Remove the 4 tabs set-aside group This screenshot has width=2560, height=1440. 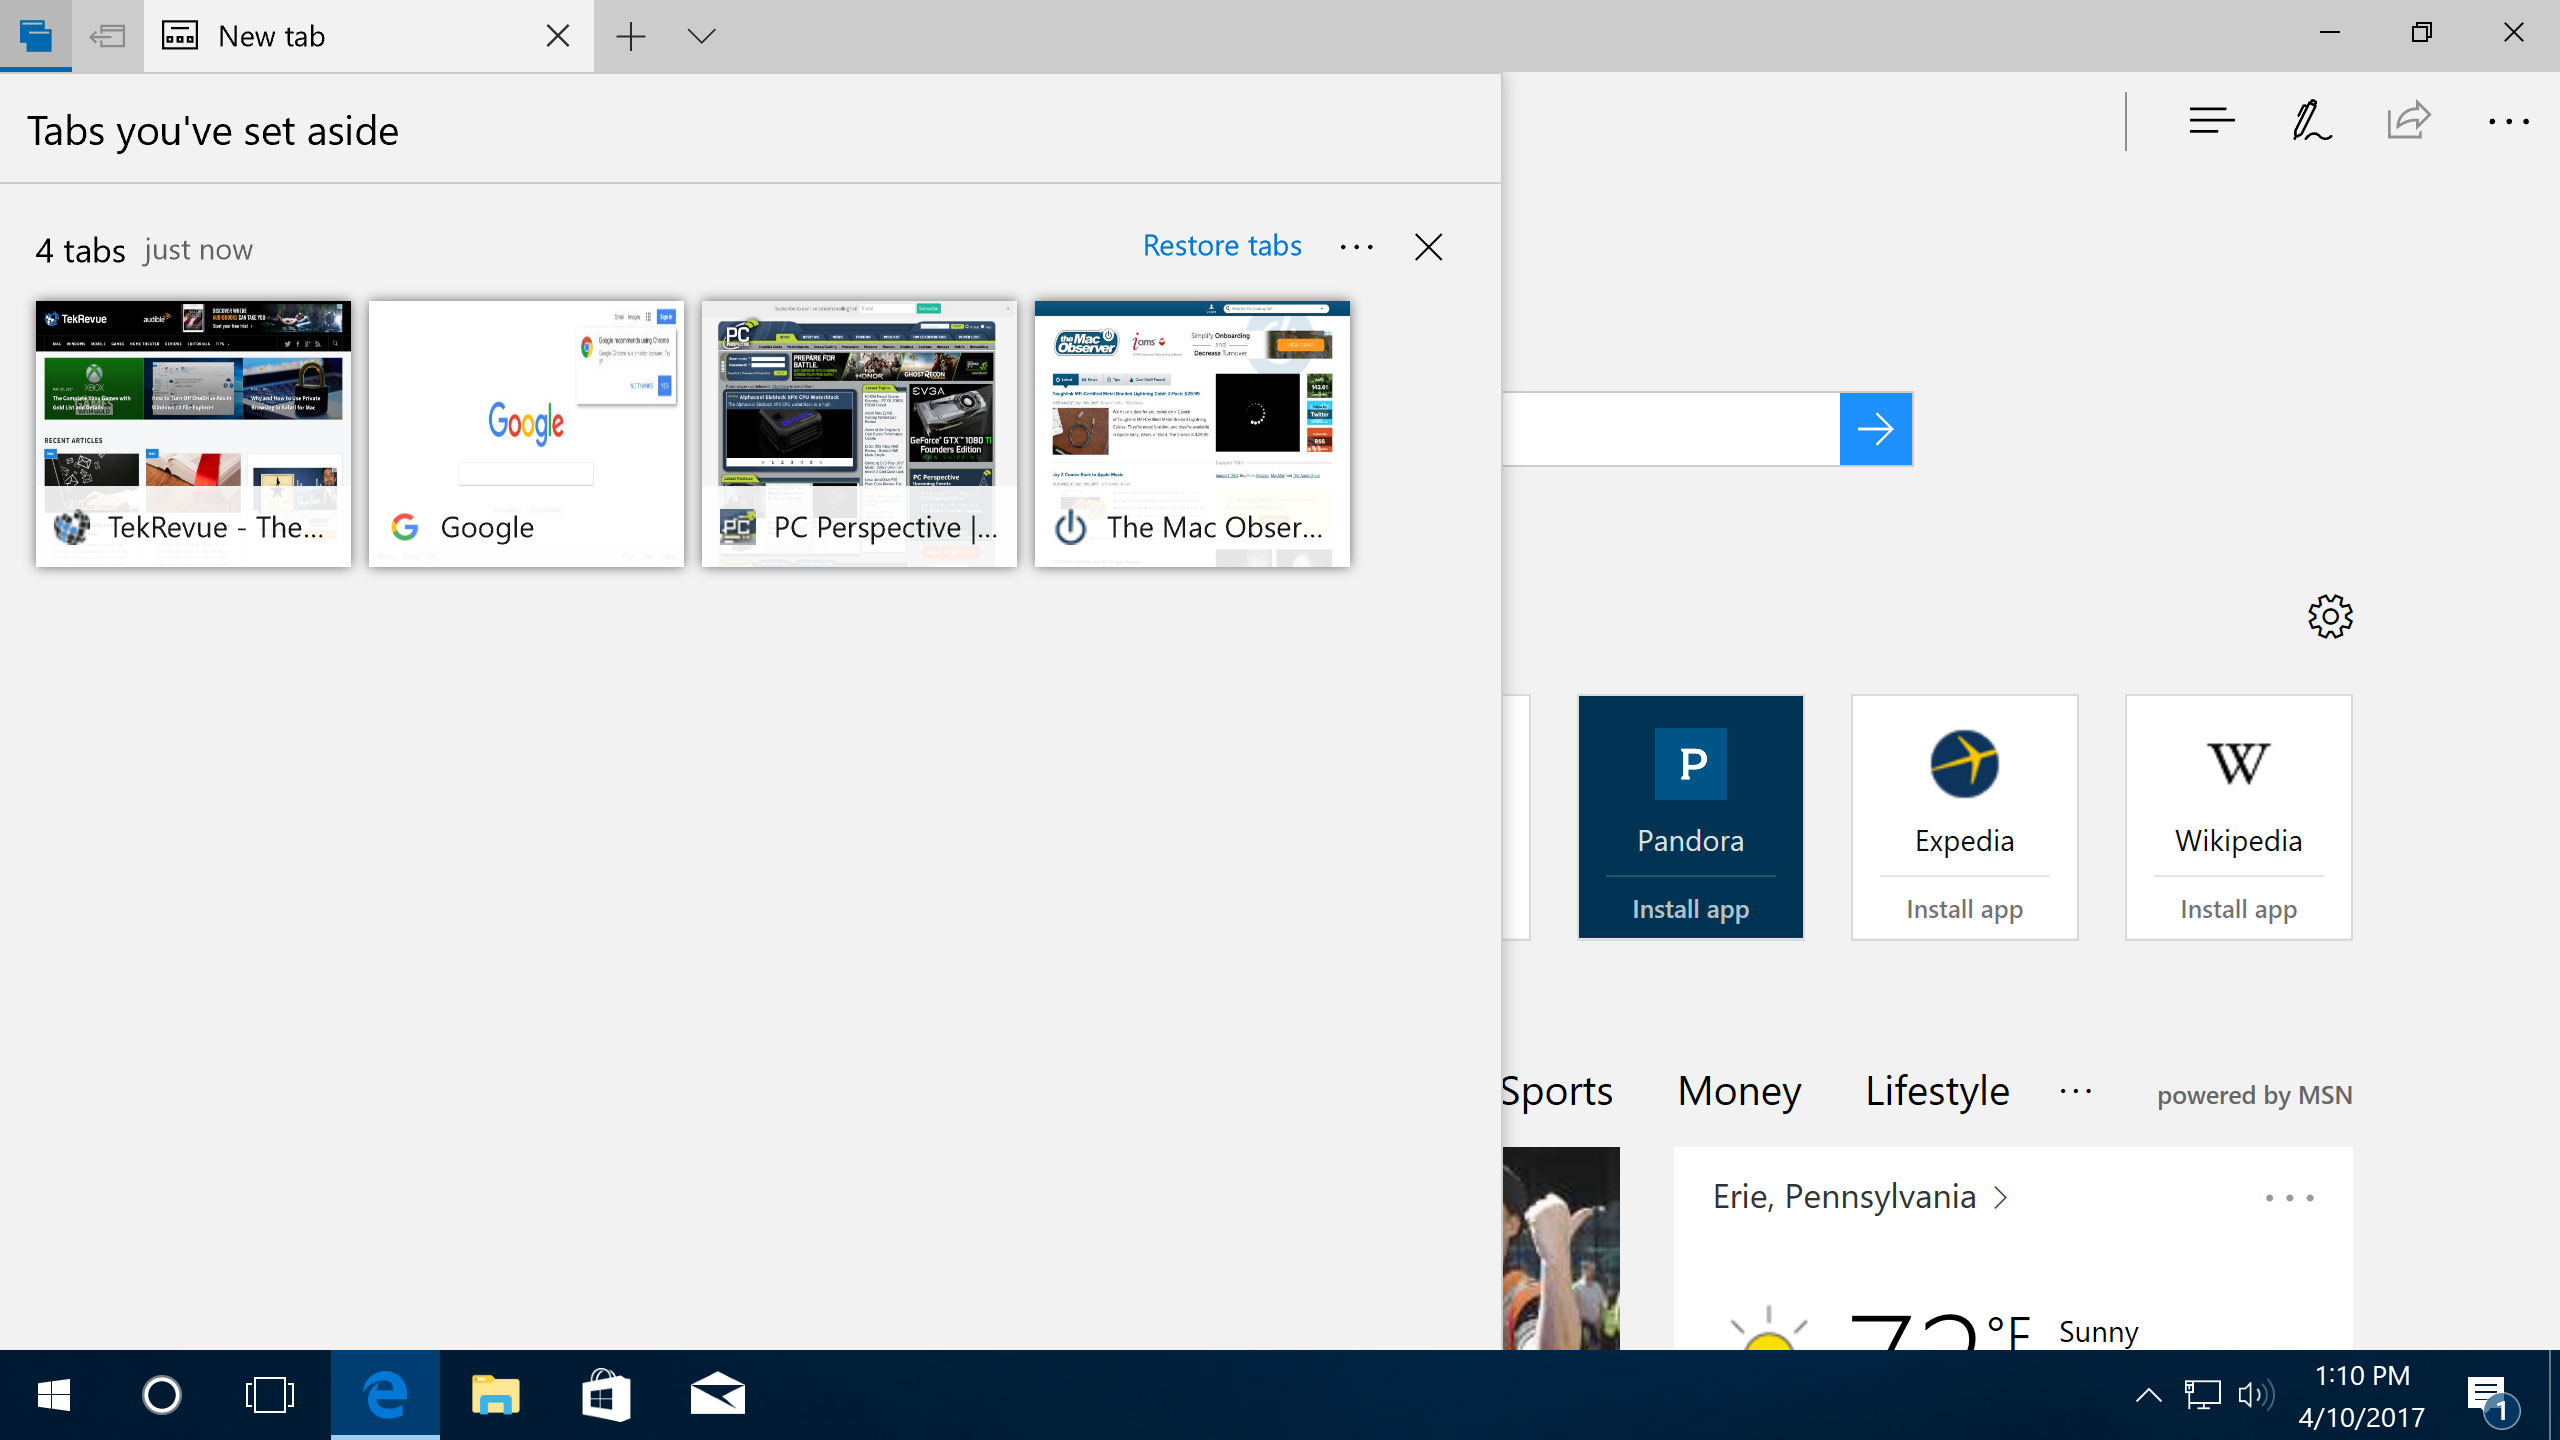(x=1429, y=247)
